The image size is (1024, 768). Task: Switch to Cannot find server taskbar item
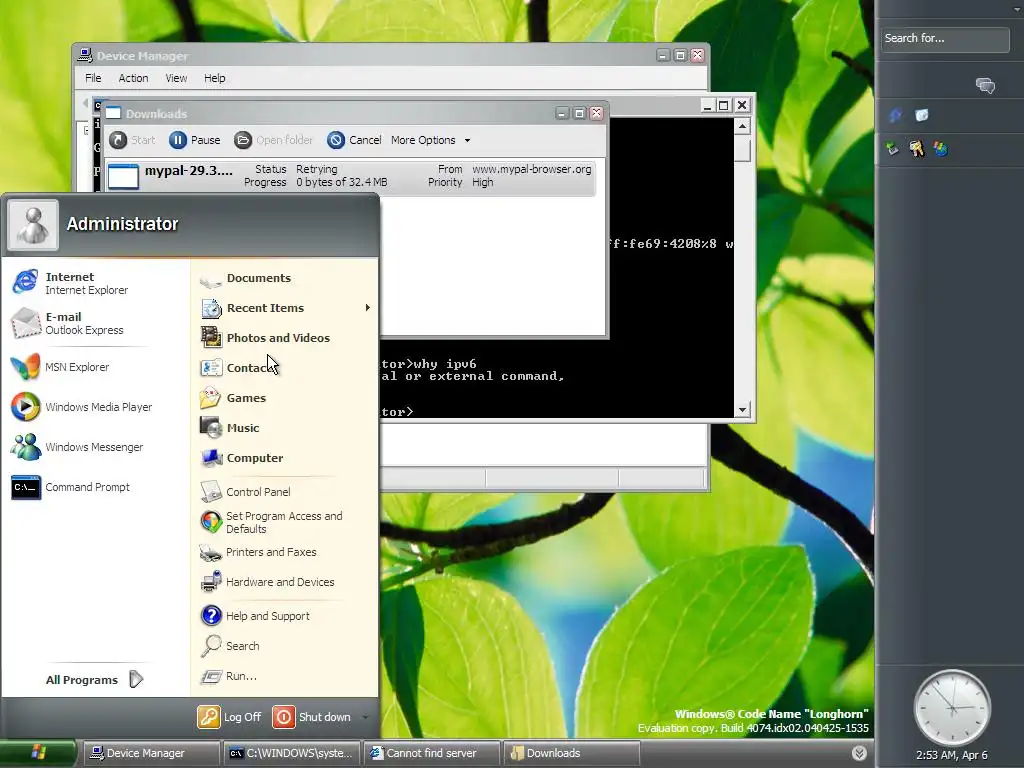coord(432,753)
